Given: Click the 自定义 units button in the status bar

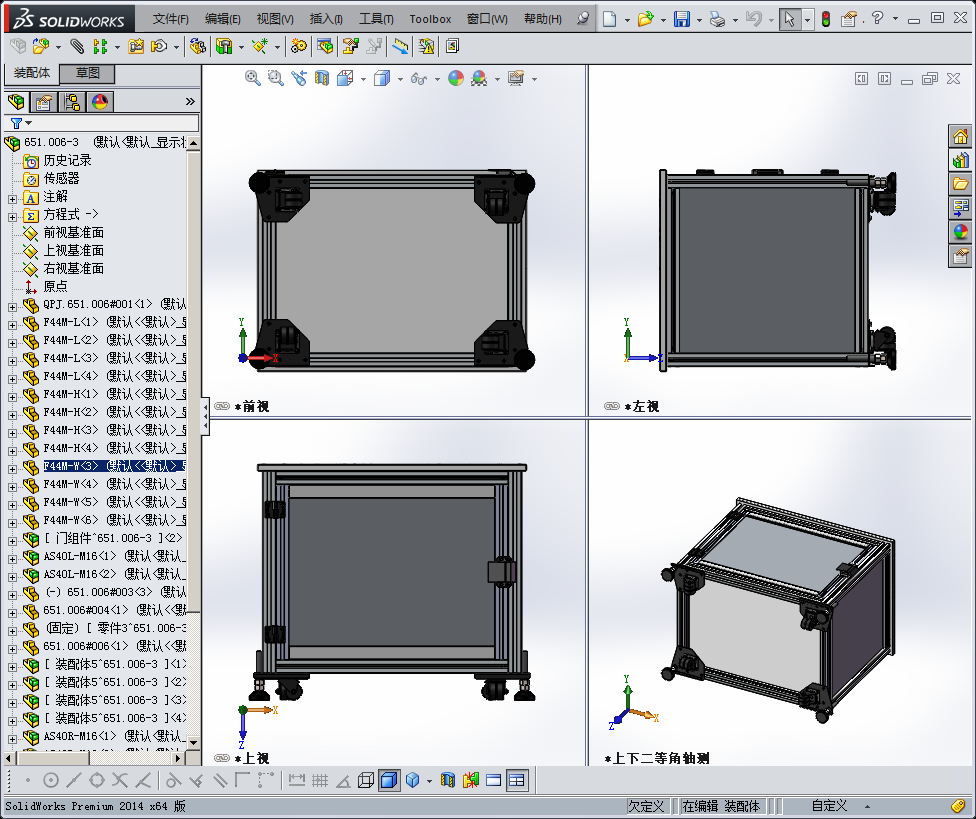Looking at the screenshot, I should click(x=829, y=807).
